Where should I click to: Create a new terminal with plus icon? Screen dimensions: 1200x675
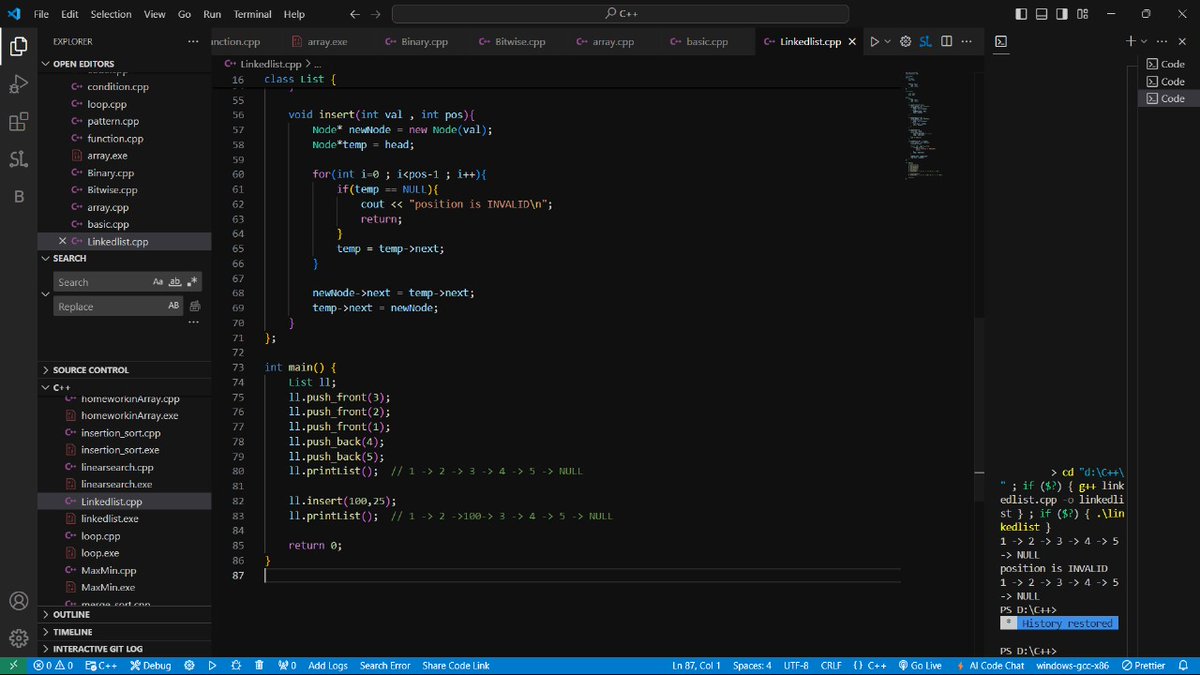[x=1130, y=41]
